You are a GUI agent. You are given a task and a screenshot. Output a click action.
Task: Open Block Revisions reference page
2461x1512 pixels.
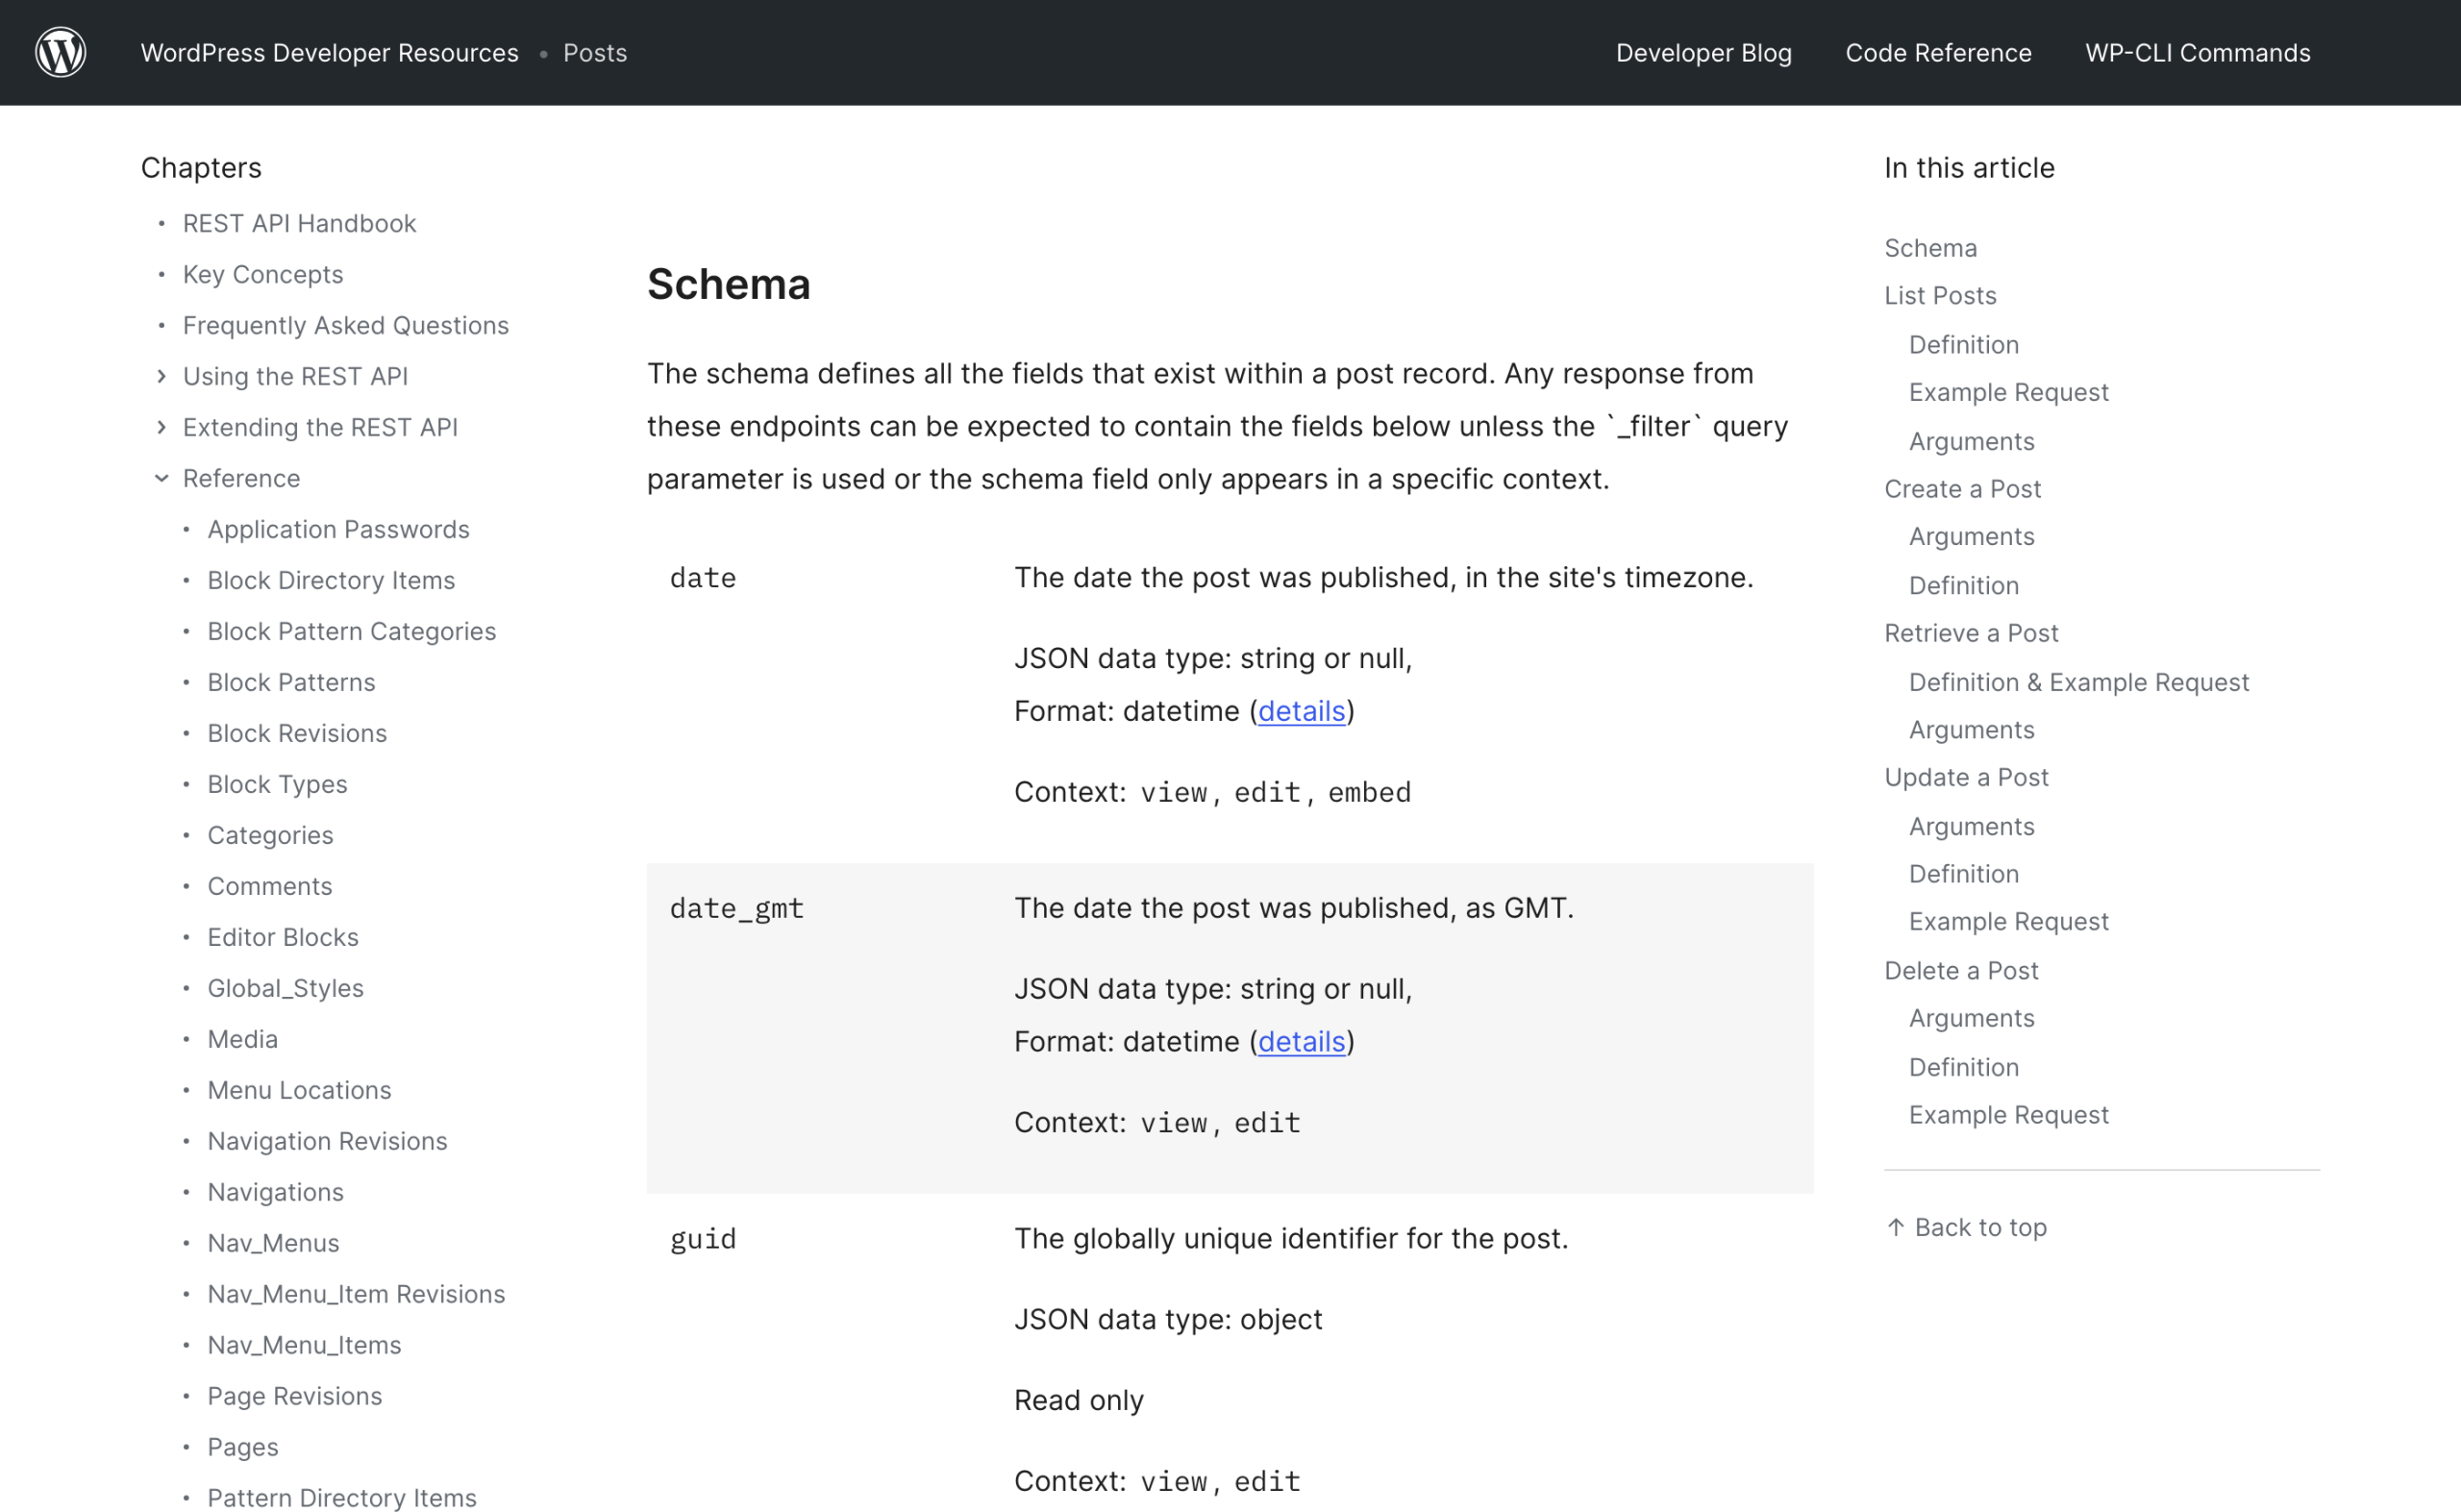[x=297, y=733]
